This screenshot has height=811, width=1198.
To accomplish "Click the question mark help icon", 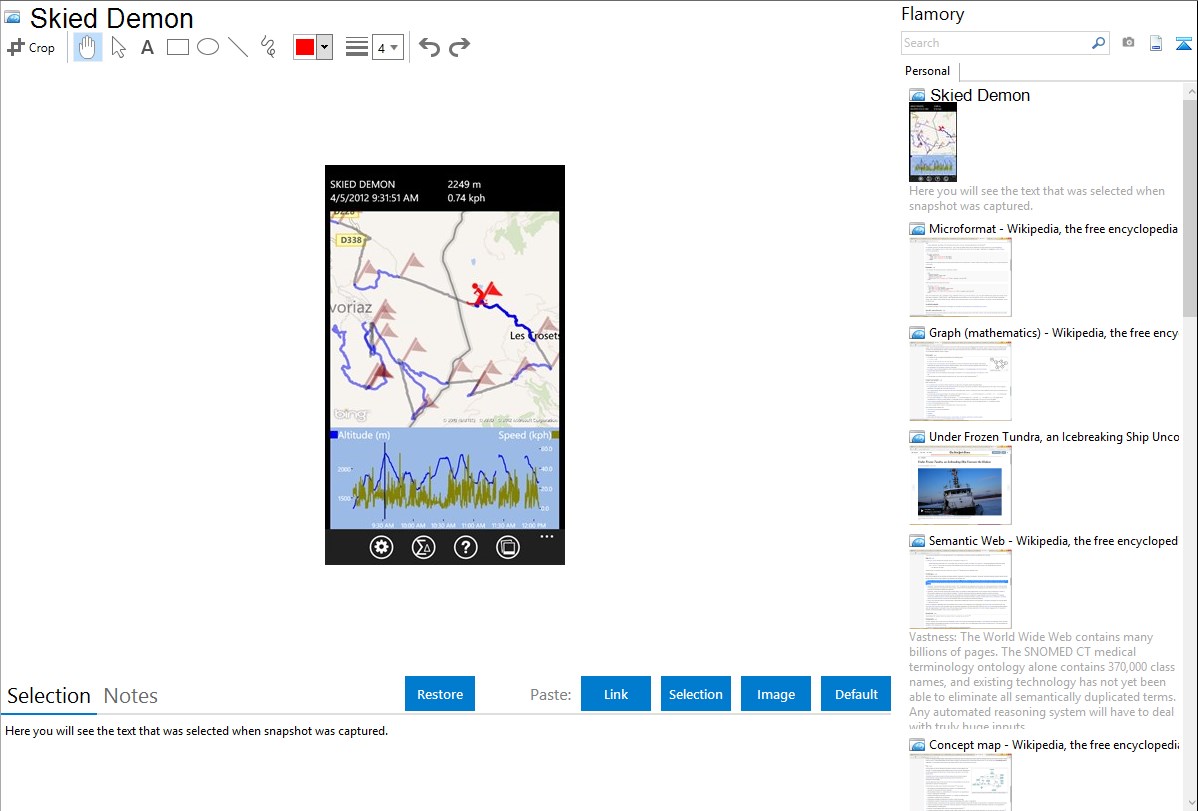I will [465, 547].
